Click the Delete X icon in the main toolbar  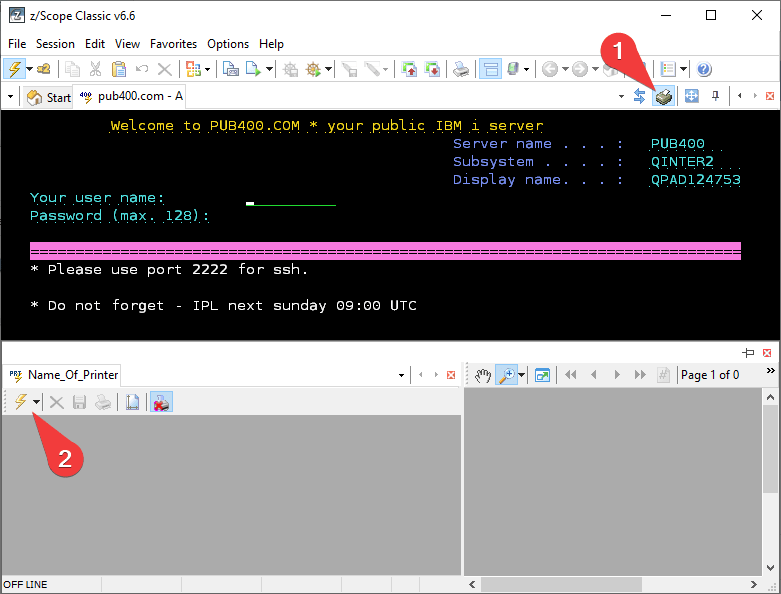point(164,69)
